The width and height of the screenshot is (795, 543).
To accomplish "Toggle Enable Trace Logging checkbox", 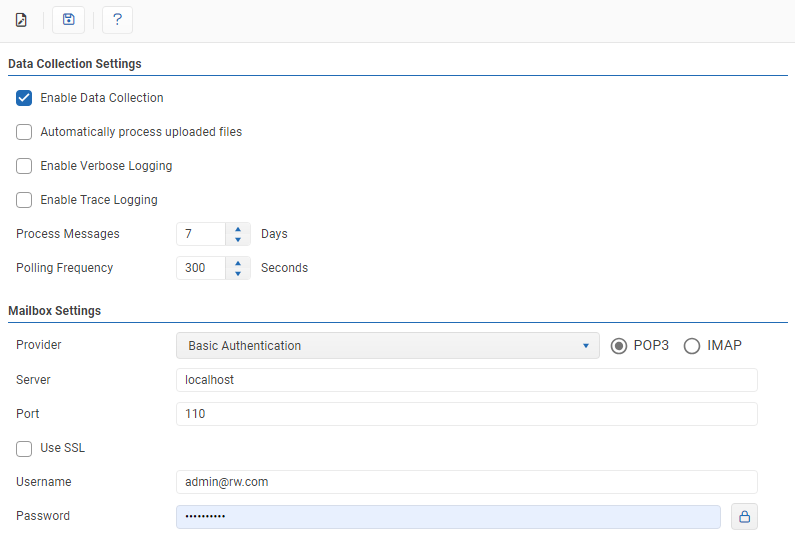I will coord(24,200).
